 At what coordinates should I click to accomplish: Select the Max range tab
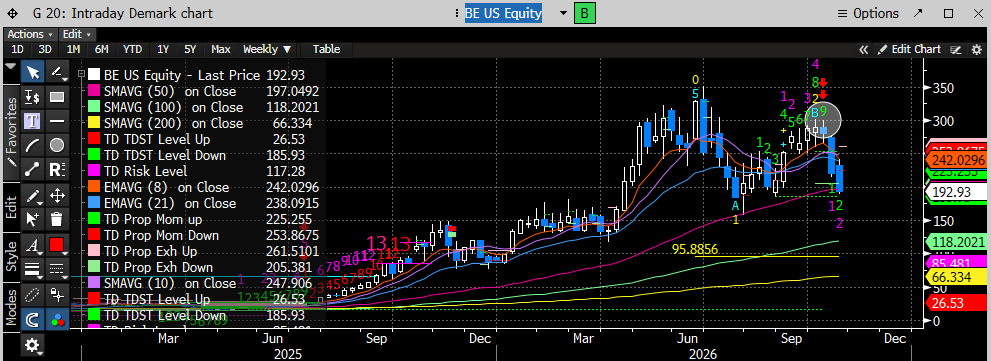click(221, 49)
